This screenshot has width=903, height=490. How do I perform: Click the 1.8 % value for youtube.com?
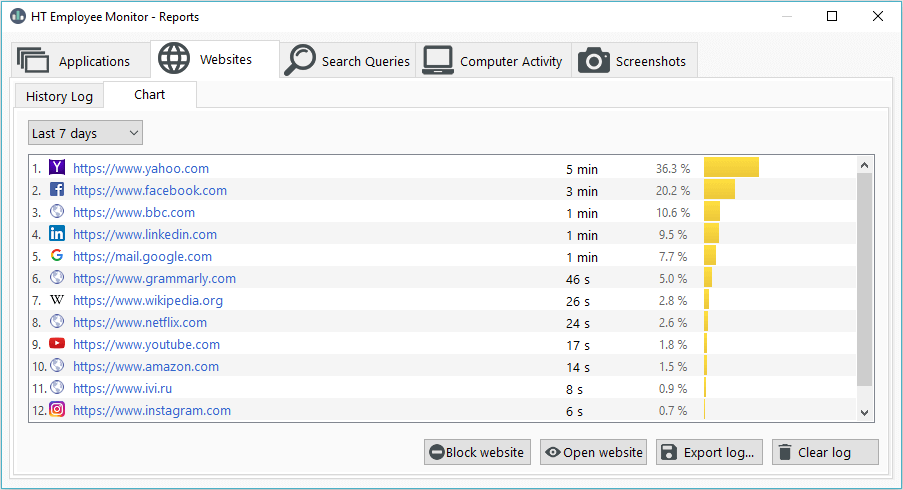(673, 344)
